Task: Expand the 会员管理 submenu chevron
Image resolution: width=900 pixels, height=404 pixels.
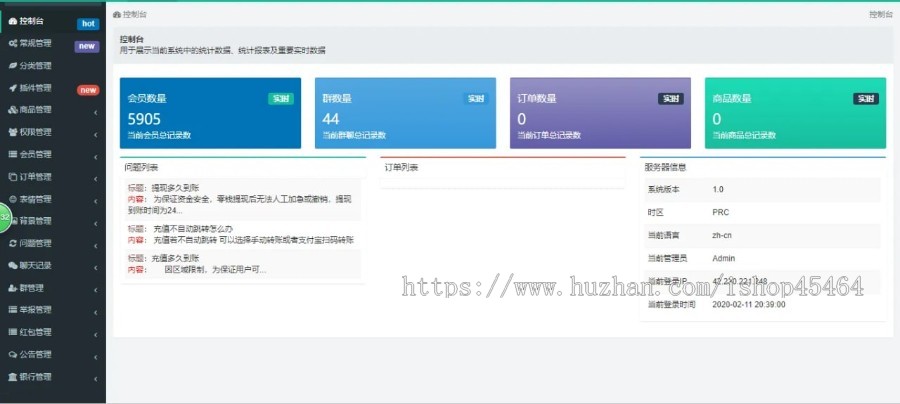Action: pos(95,157)
